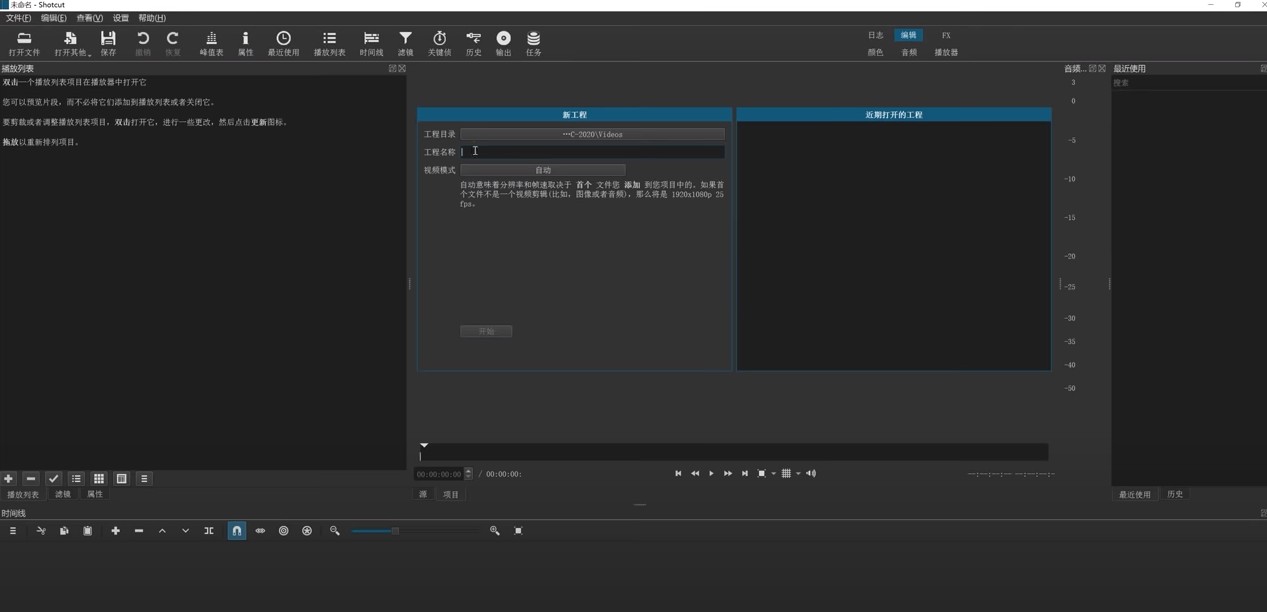Open the player grid dropdown arrow
The image size is (1267, 612).
(x=798, y=474)
